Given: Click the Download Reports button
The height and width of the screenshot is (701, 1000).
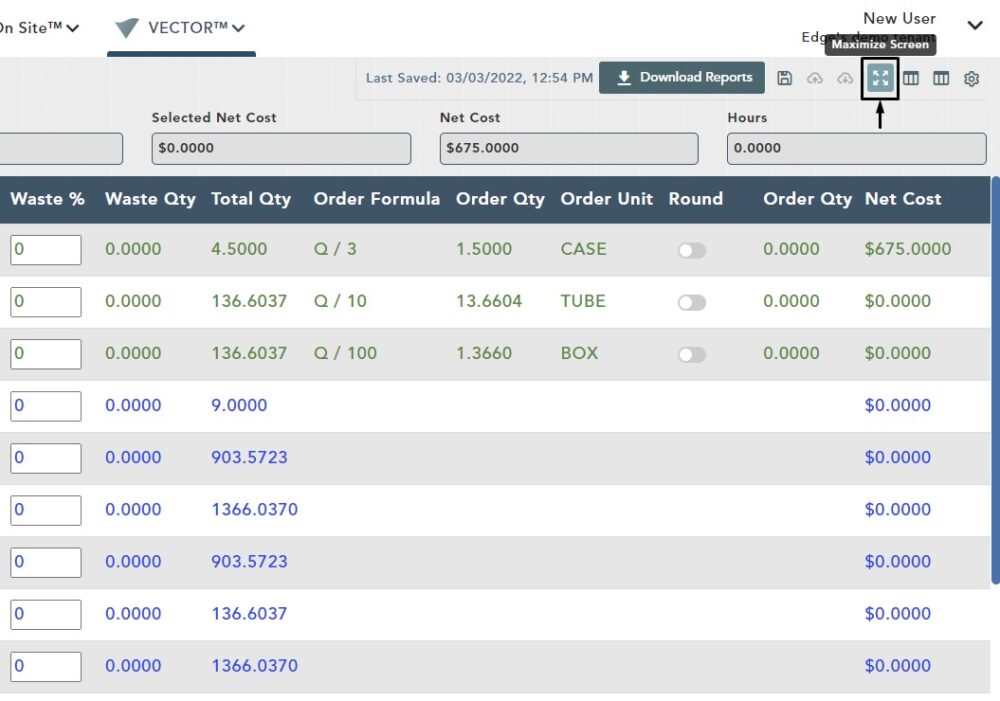Looking at the screenshot, I should coord(682,78).
